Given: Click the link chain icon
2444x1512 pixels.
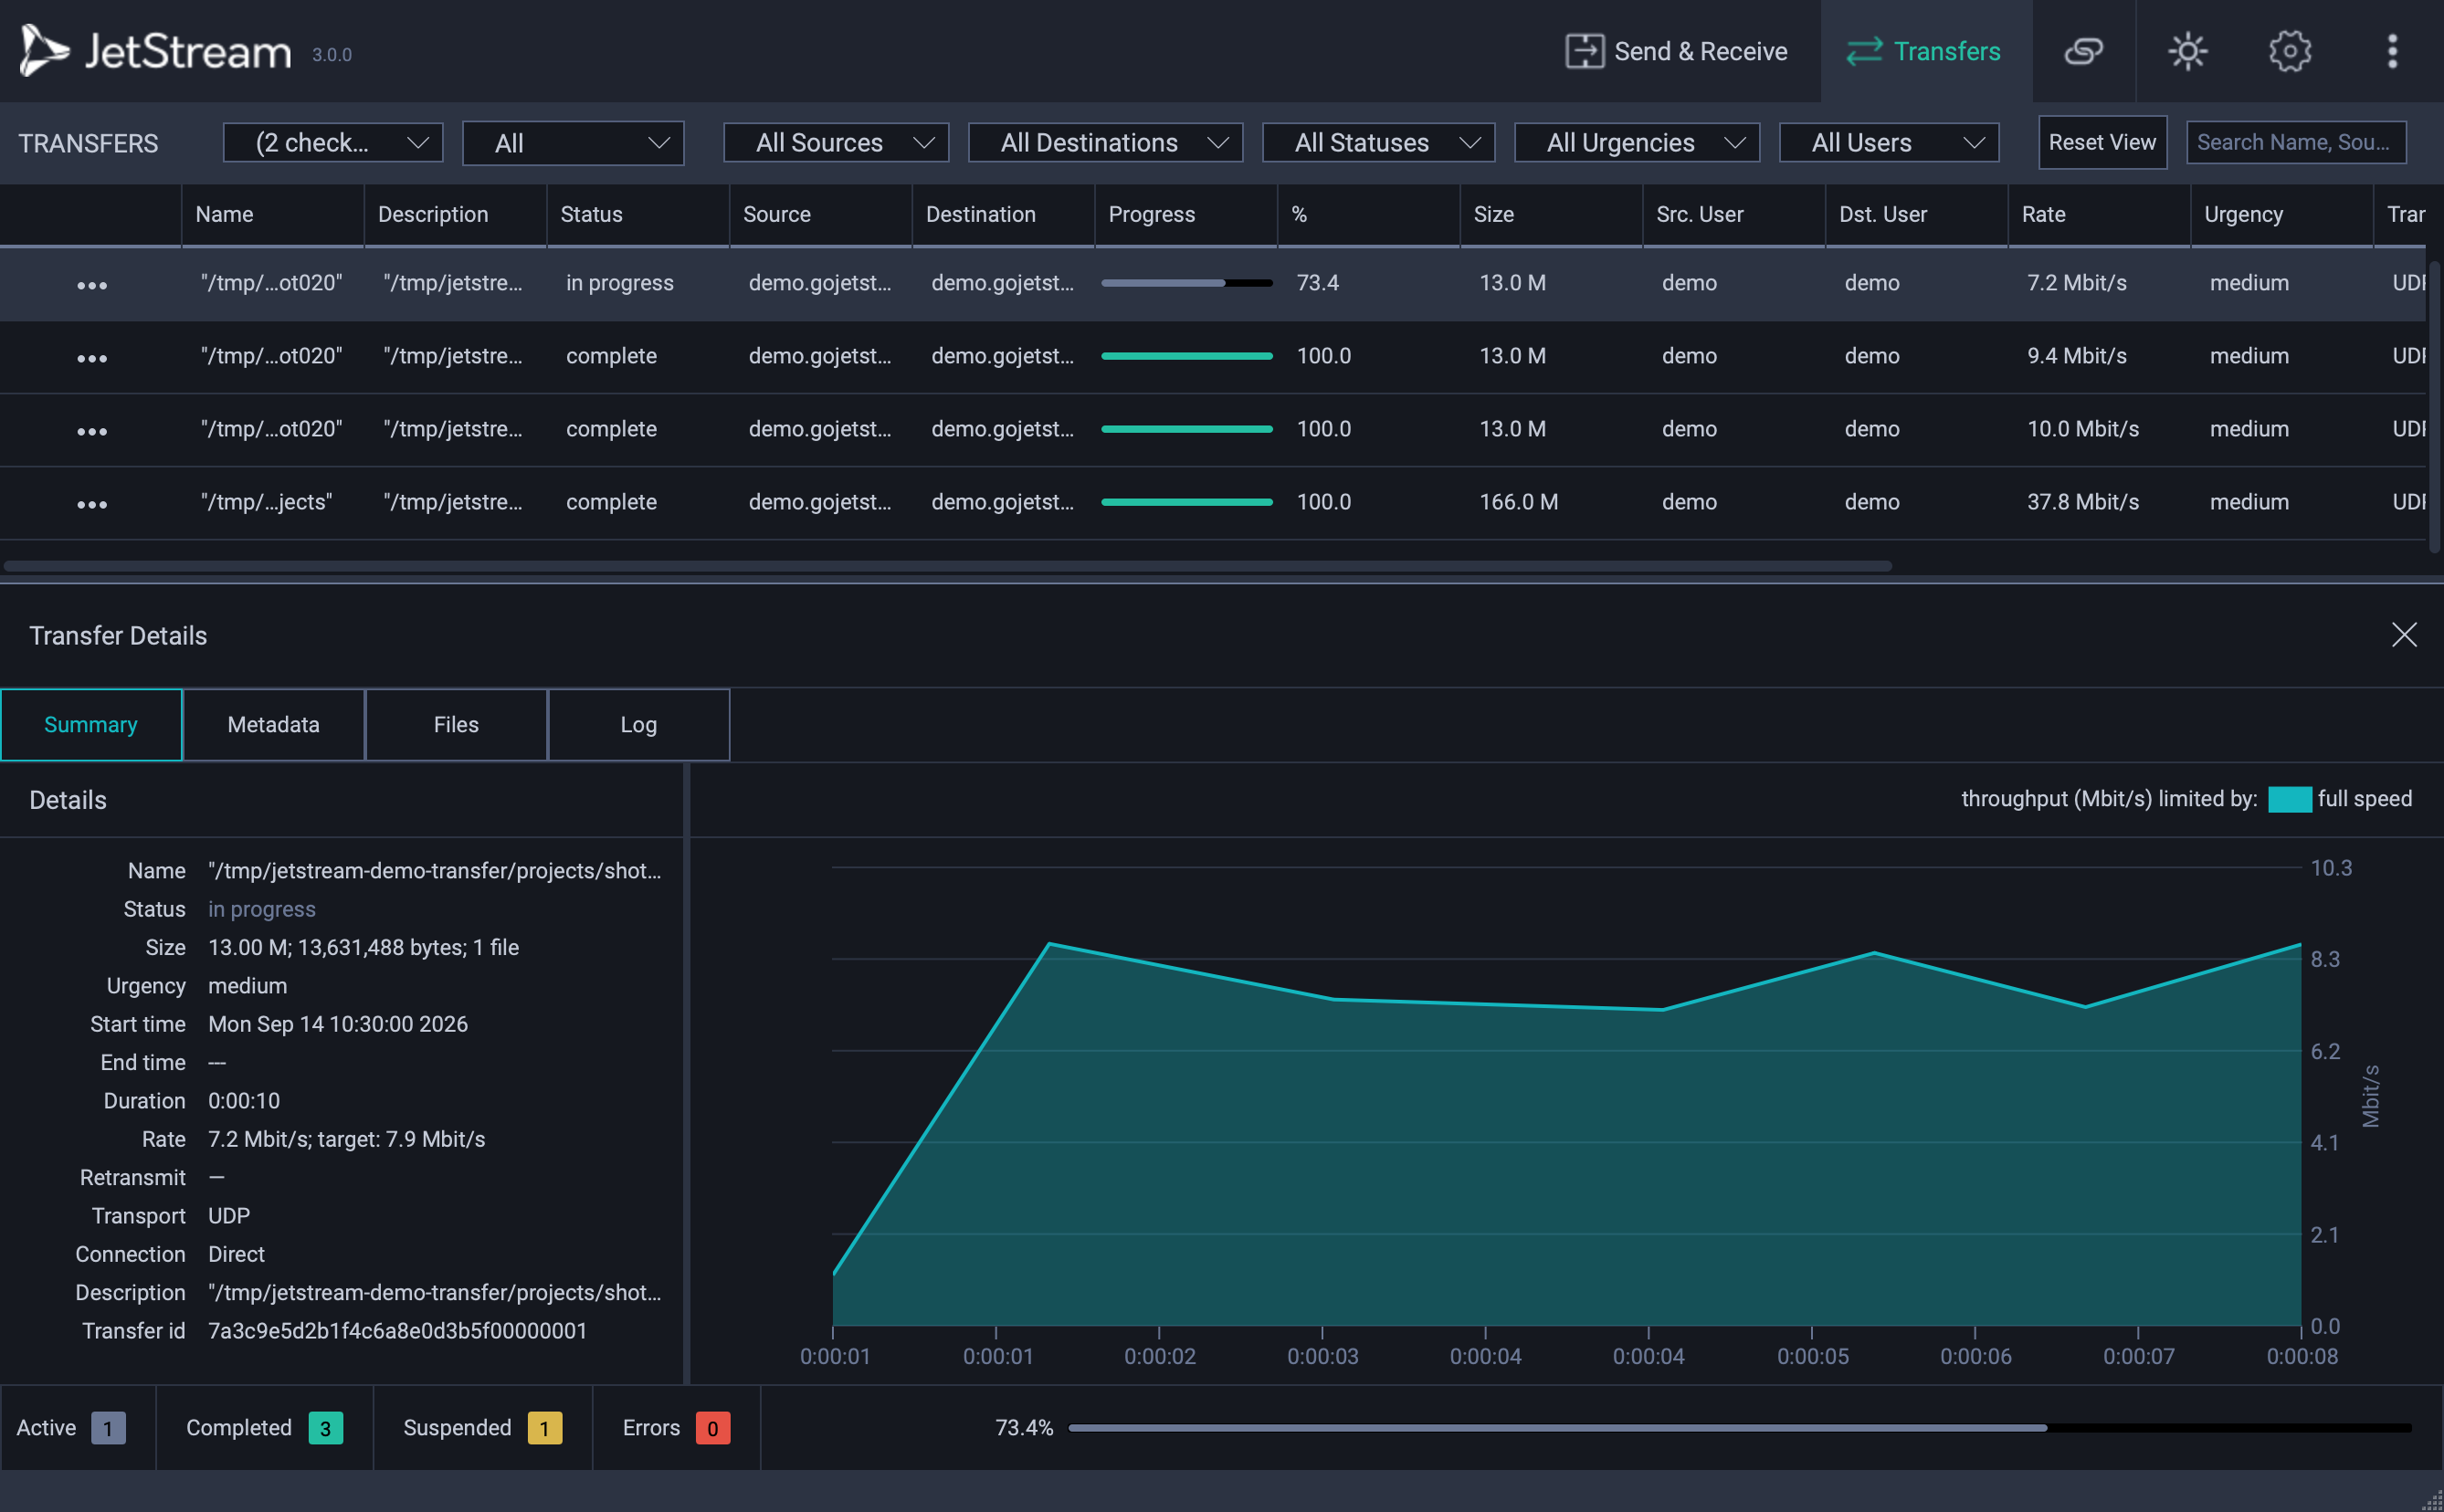Looking at the screenshot, I should click(x=2084, y=51).
